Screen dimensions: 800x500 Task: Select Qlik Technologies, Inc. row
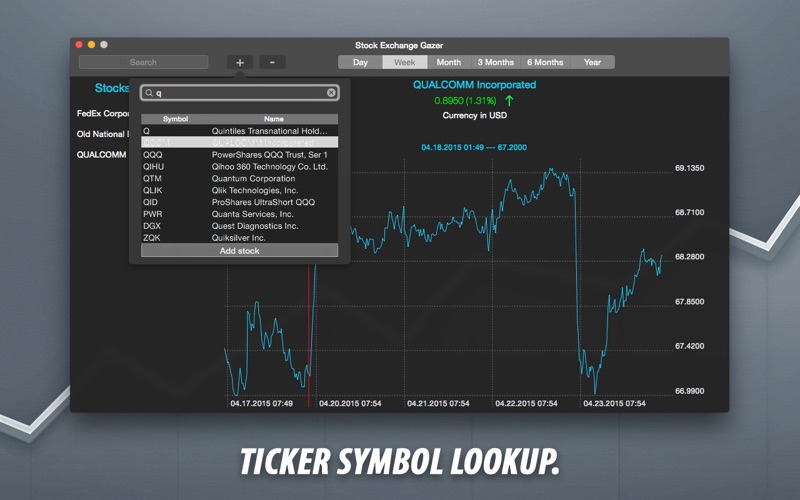tap(239, 190)
